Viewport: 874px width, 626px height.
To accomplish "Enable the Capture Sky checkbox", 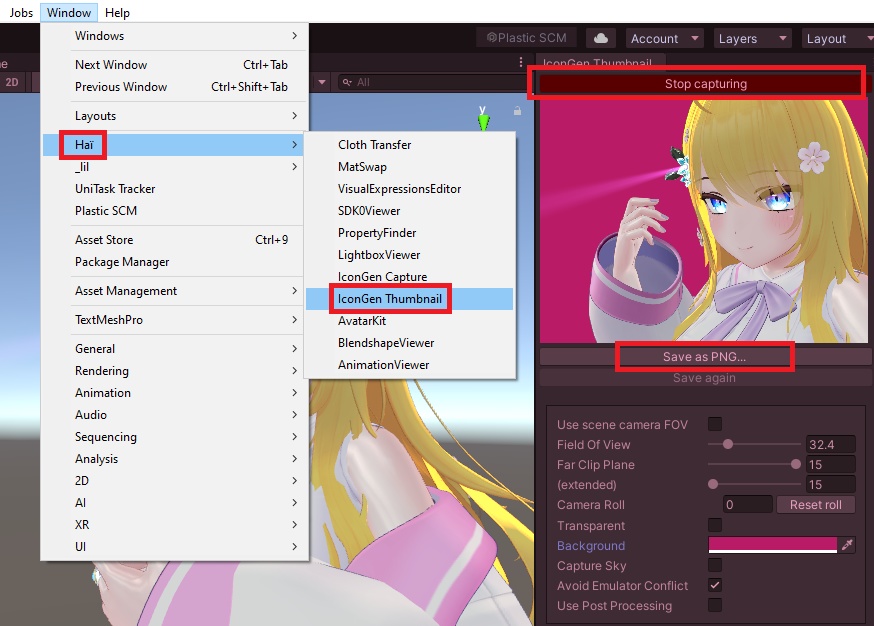I will click(715, 565).
